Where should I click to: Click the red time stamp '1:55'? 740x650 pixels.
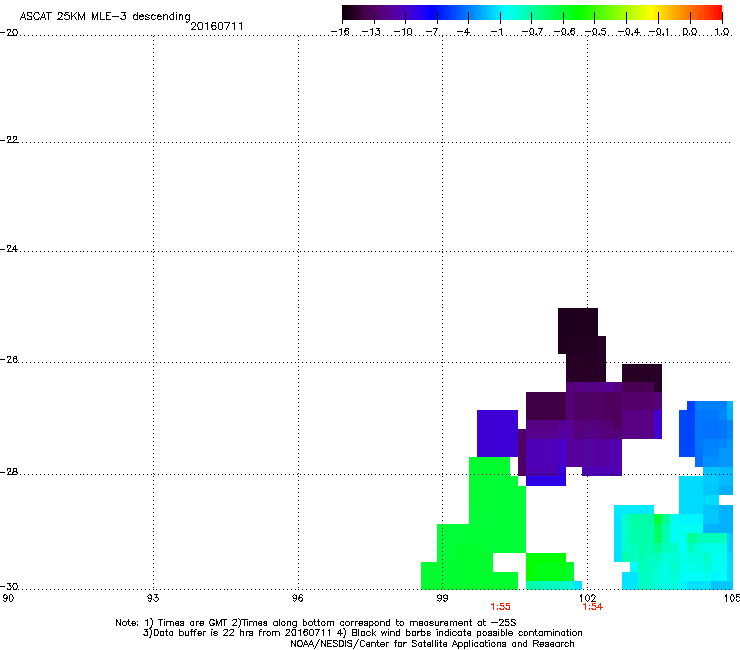click(500, 607)
